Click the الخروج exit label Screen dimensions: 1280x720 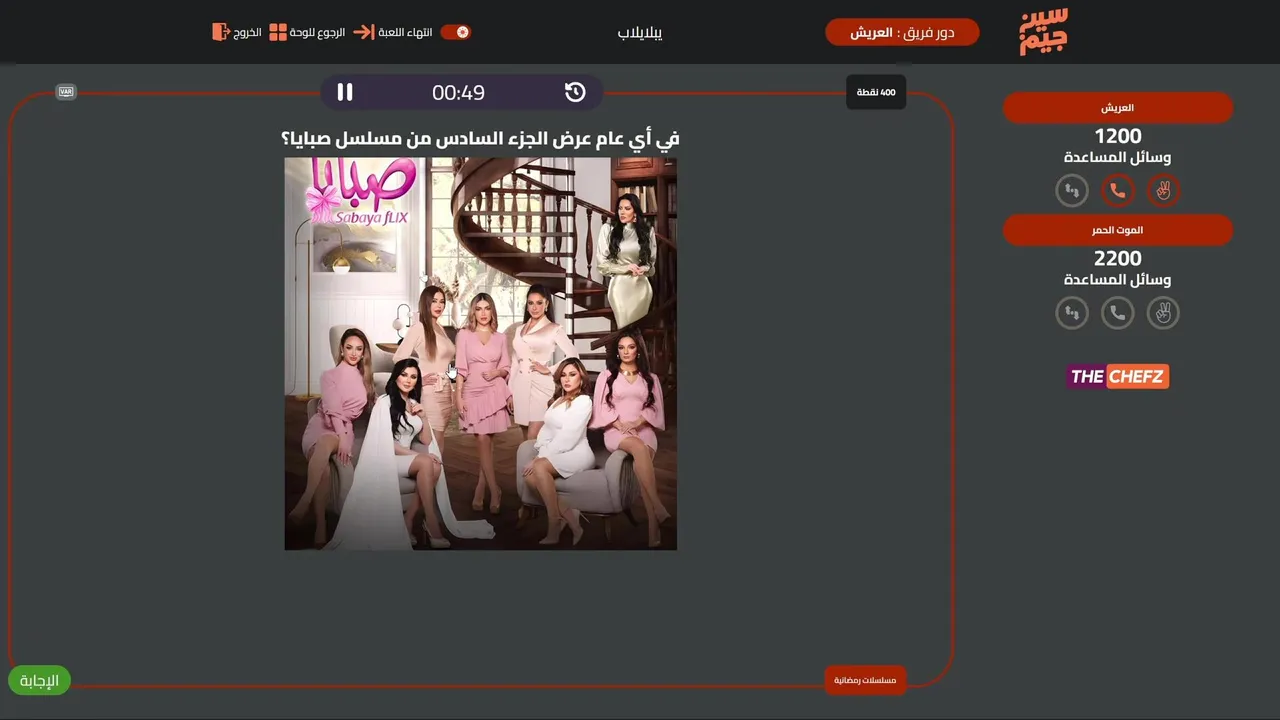[248, 32]
